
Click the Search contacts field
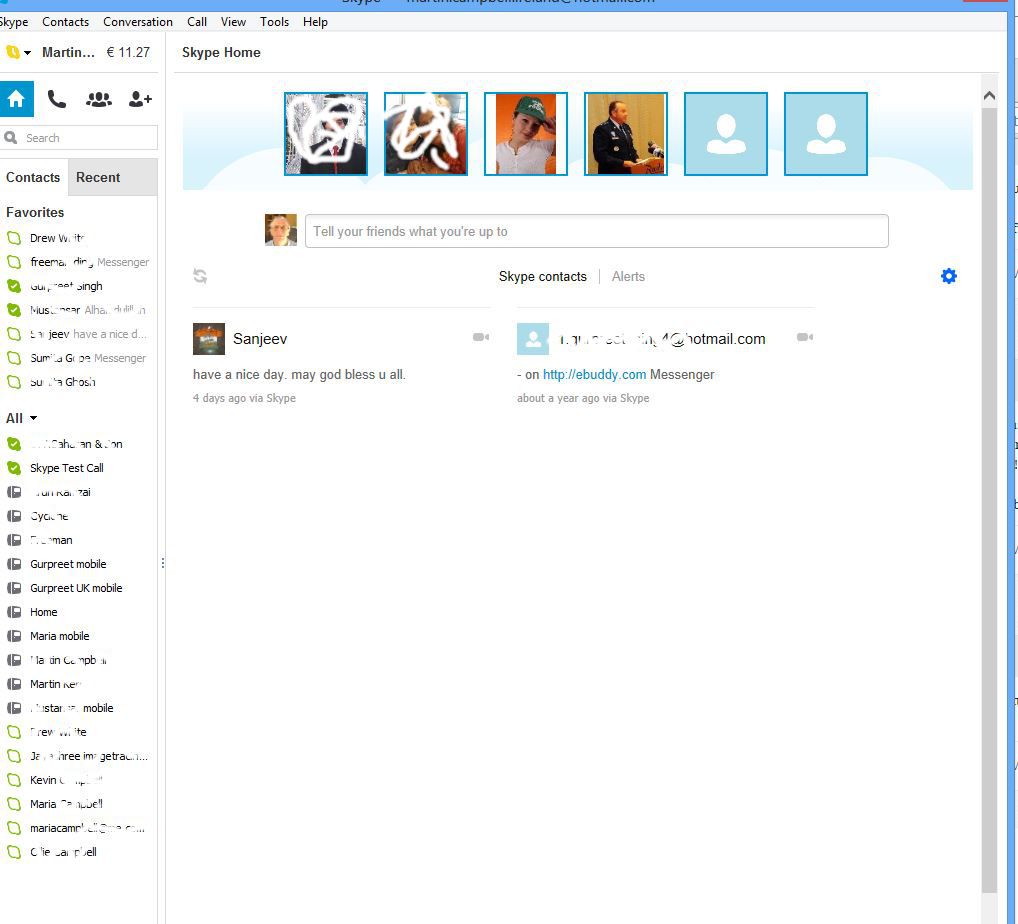tap(79, 138)
